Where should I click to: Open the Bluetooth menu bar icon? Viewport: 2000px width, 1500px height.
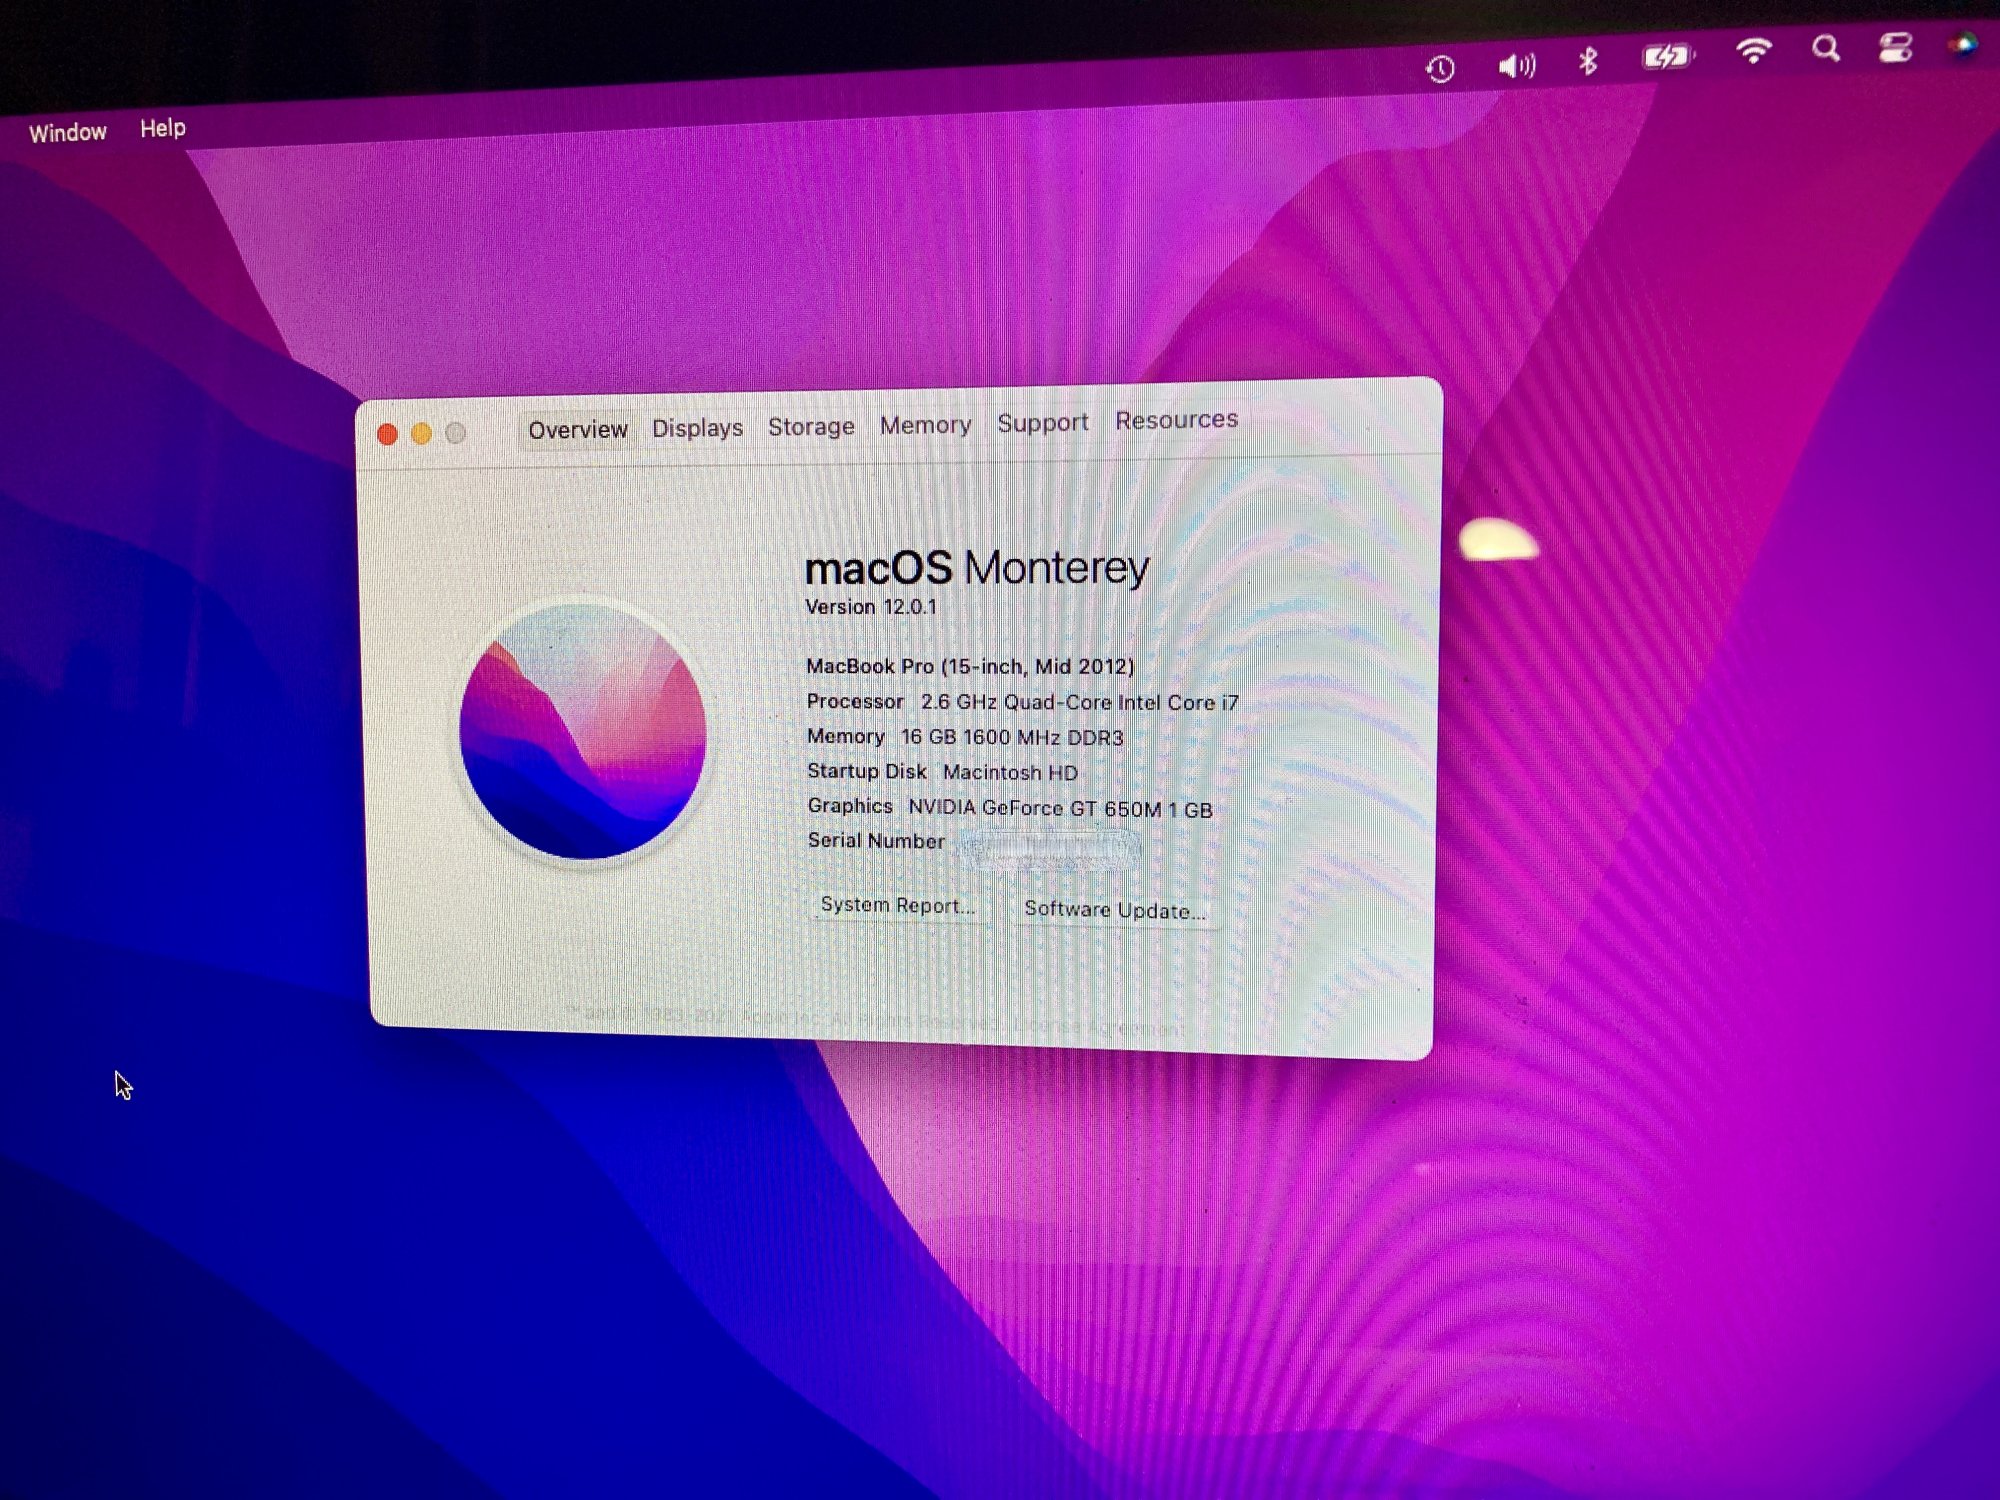[x=1588, y=61]
